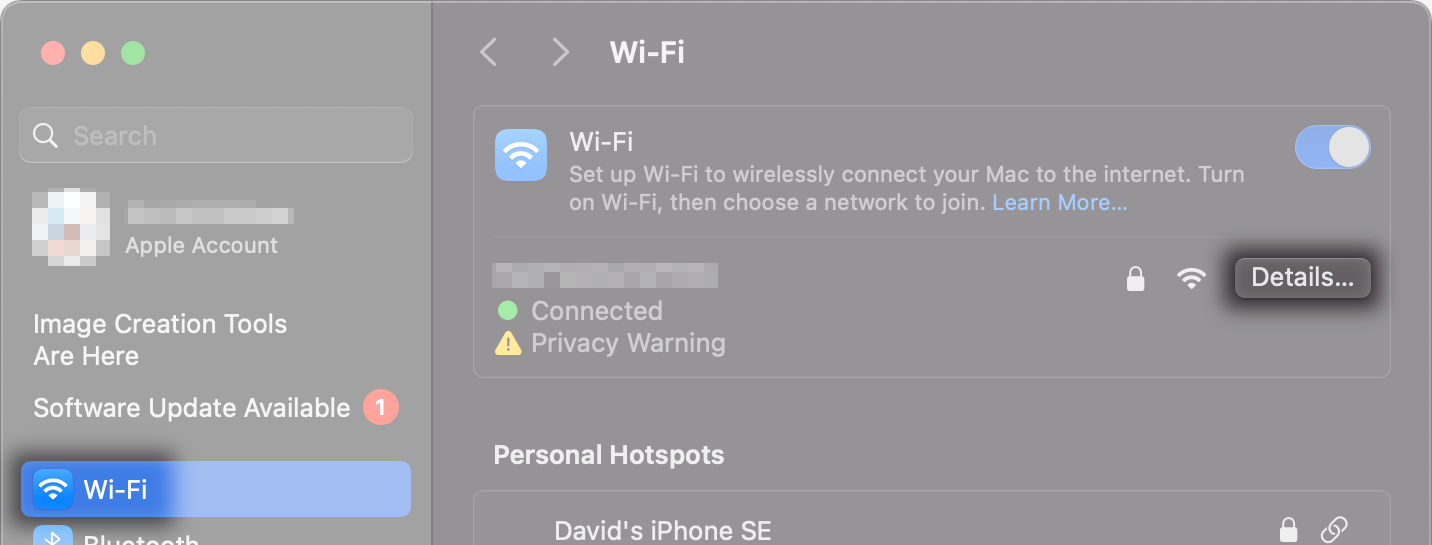Screen dimensions: 1432x545
Task: Click the Bluetooth icon in the sidebar
Action: [x=53, y=536]
